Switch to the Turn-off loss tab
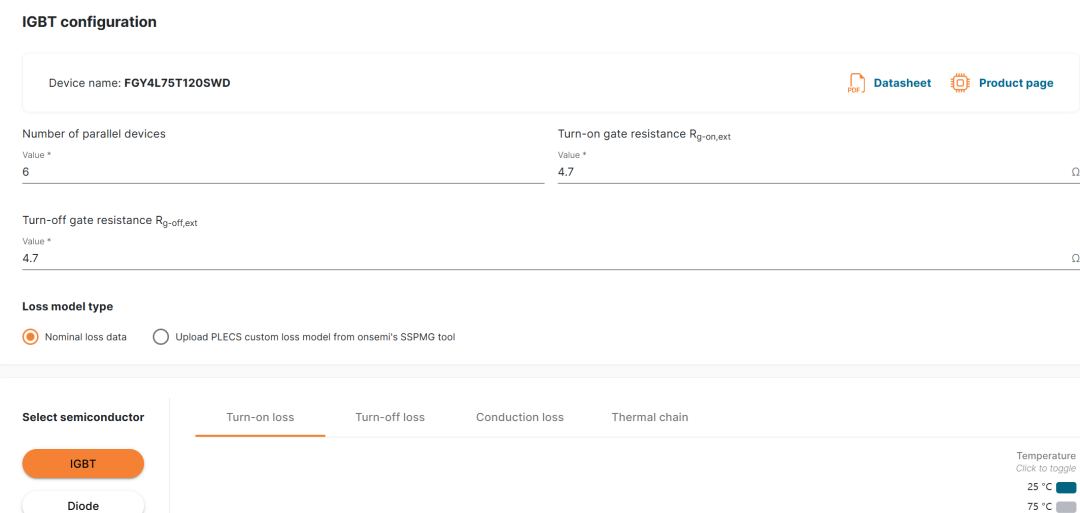 [x=390, y=417]
